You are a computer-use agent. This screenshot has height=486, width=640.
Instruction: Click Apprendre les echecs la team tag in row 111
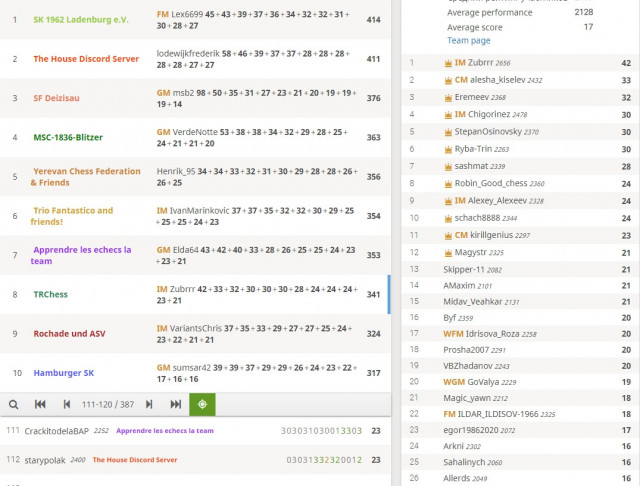tap(165, 431)
